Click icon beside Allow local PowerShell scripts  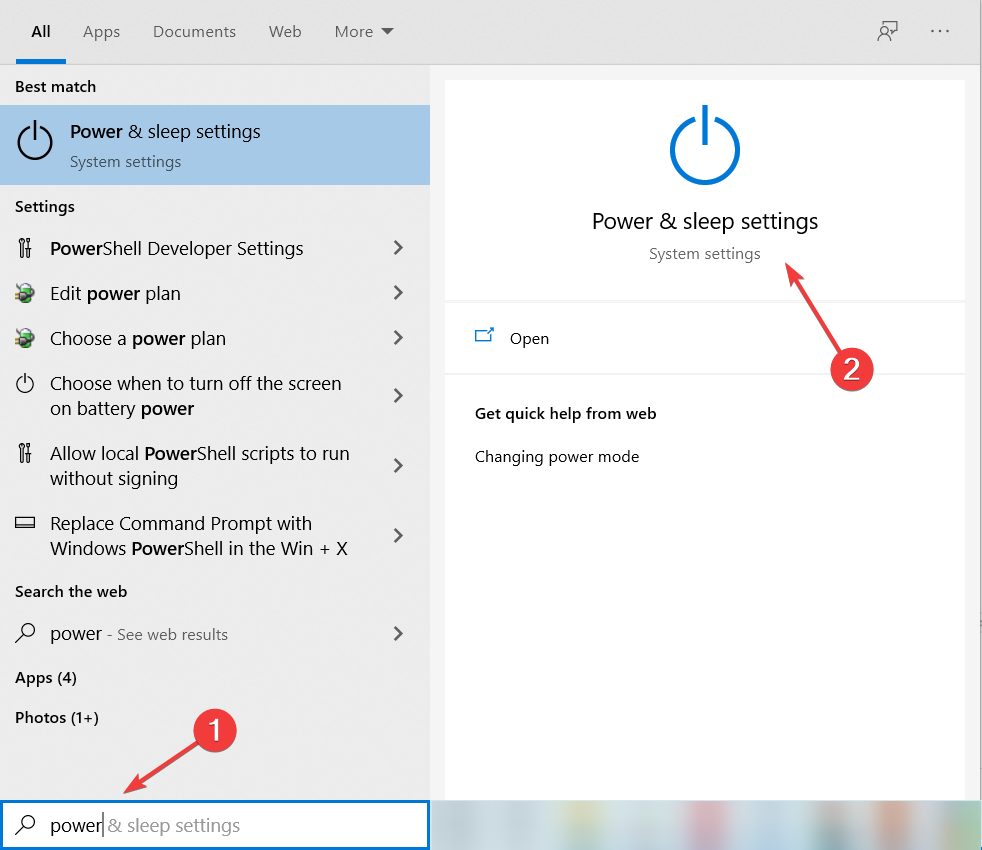coord(24,453)
